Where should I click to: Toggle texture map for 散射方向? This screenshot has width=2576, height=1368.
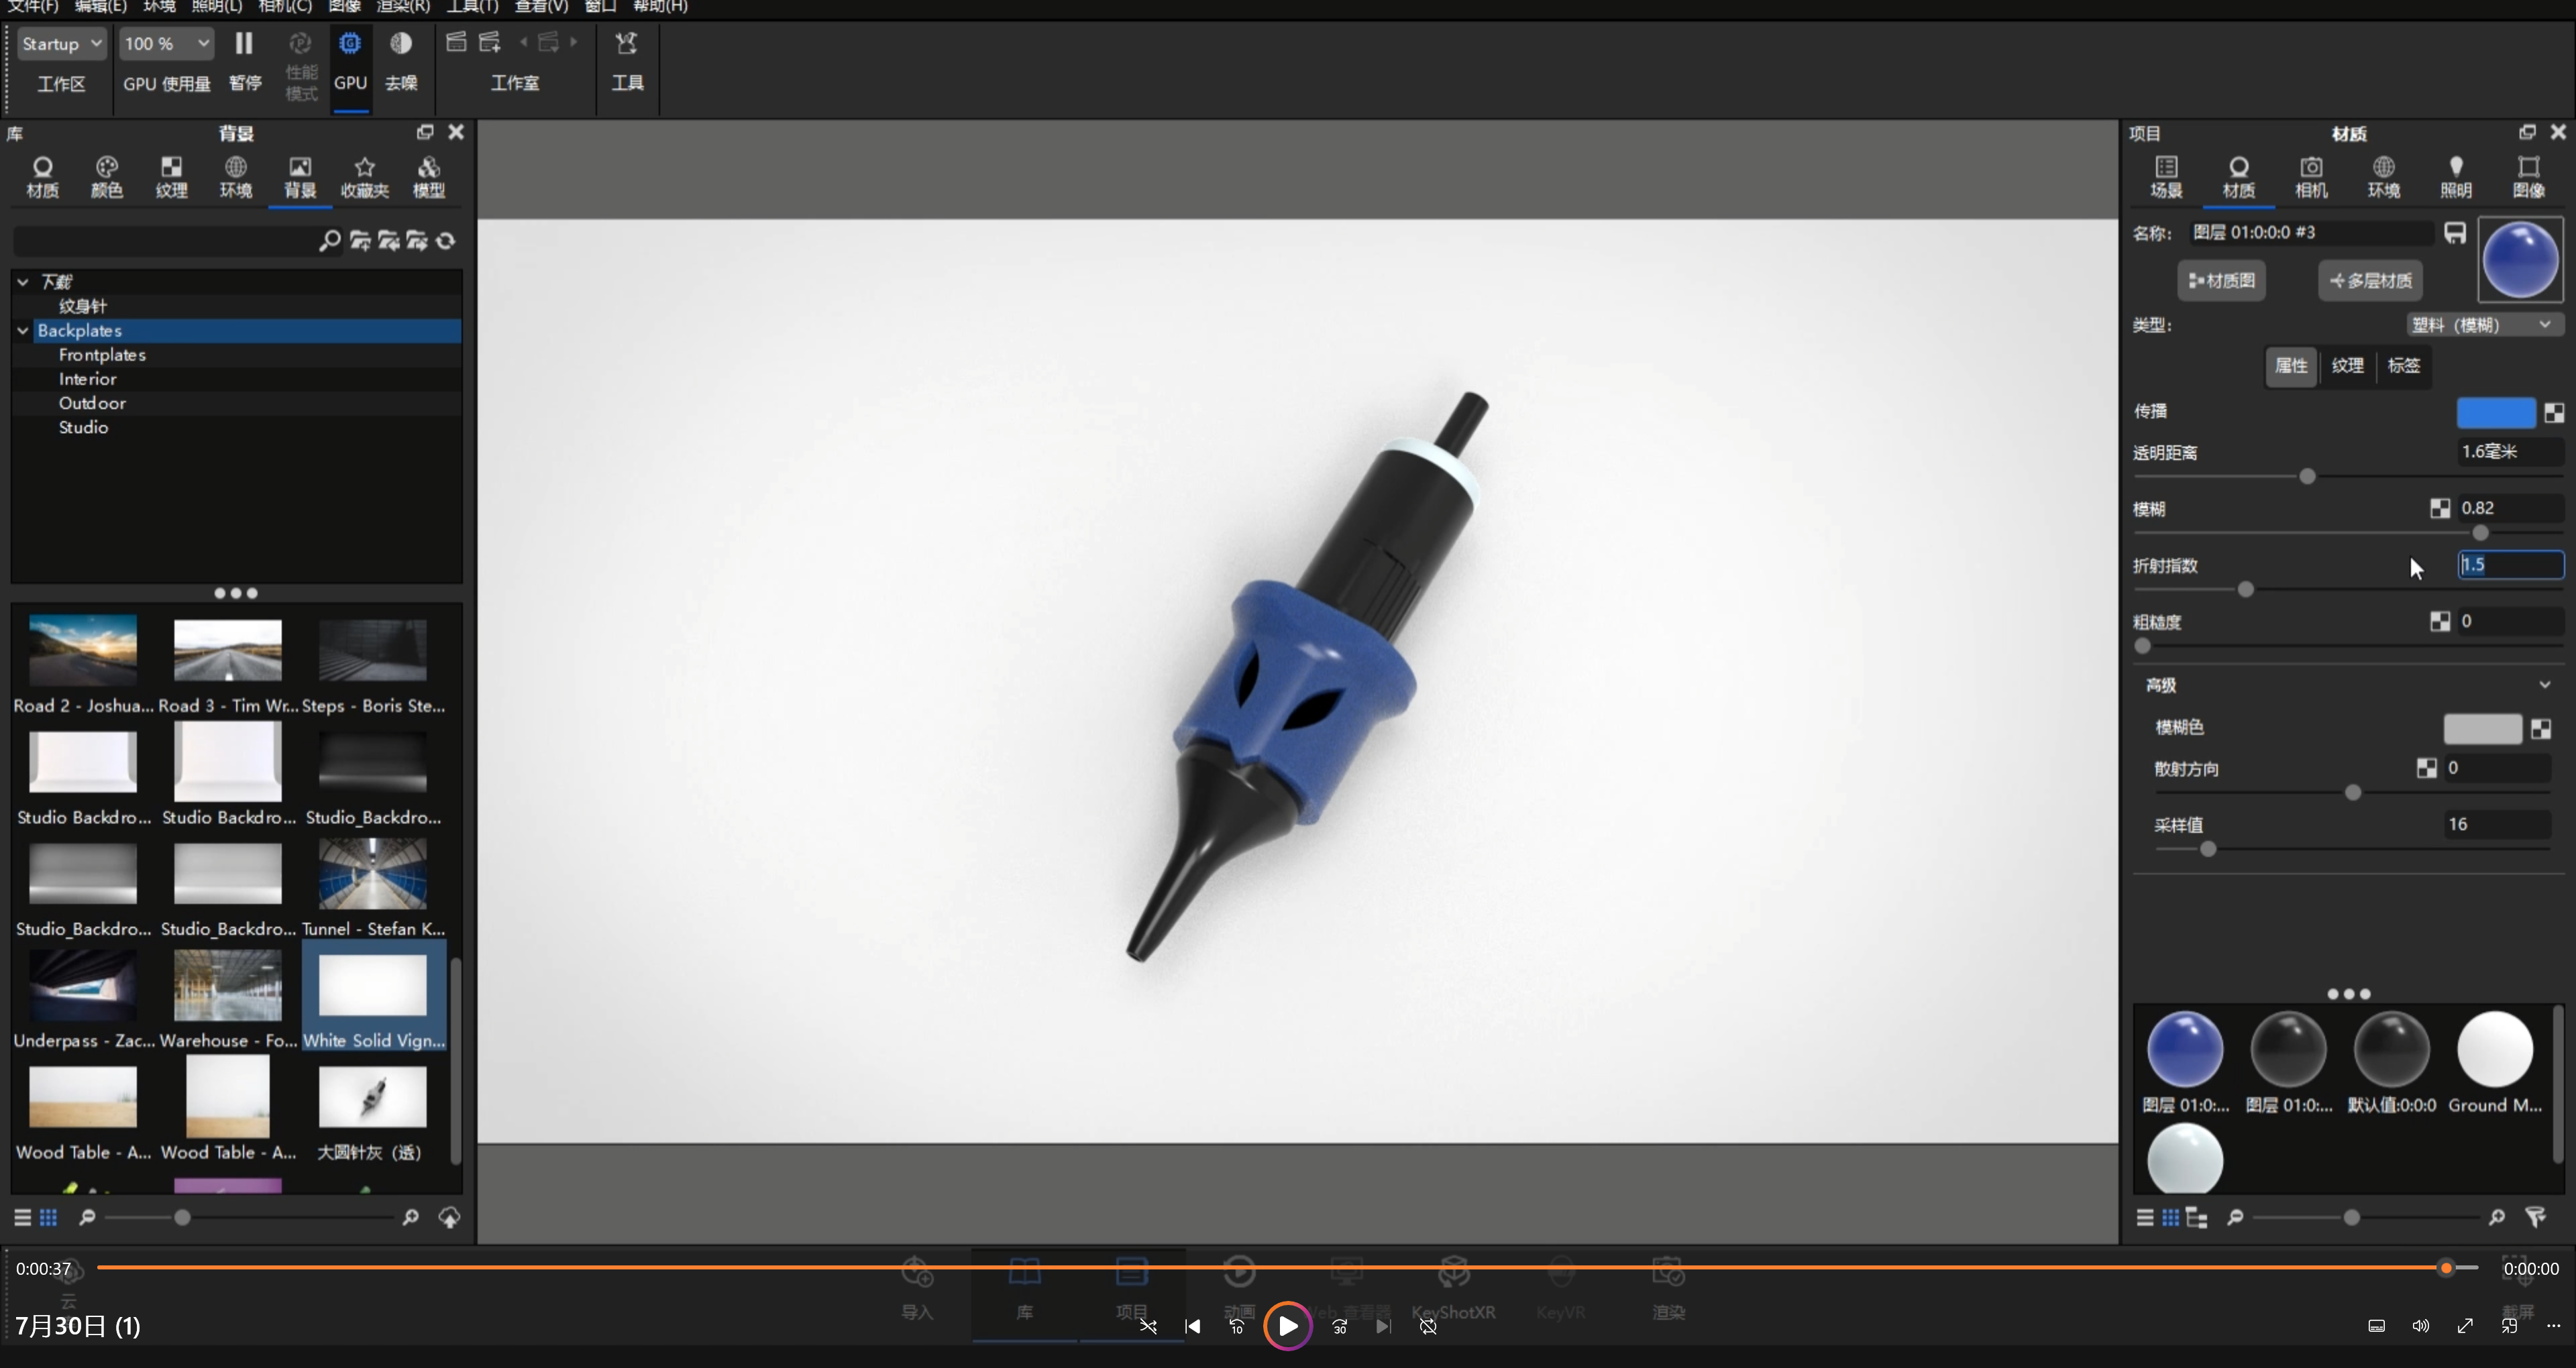pos(2426,768)
